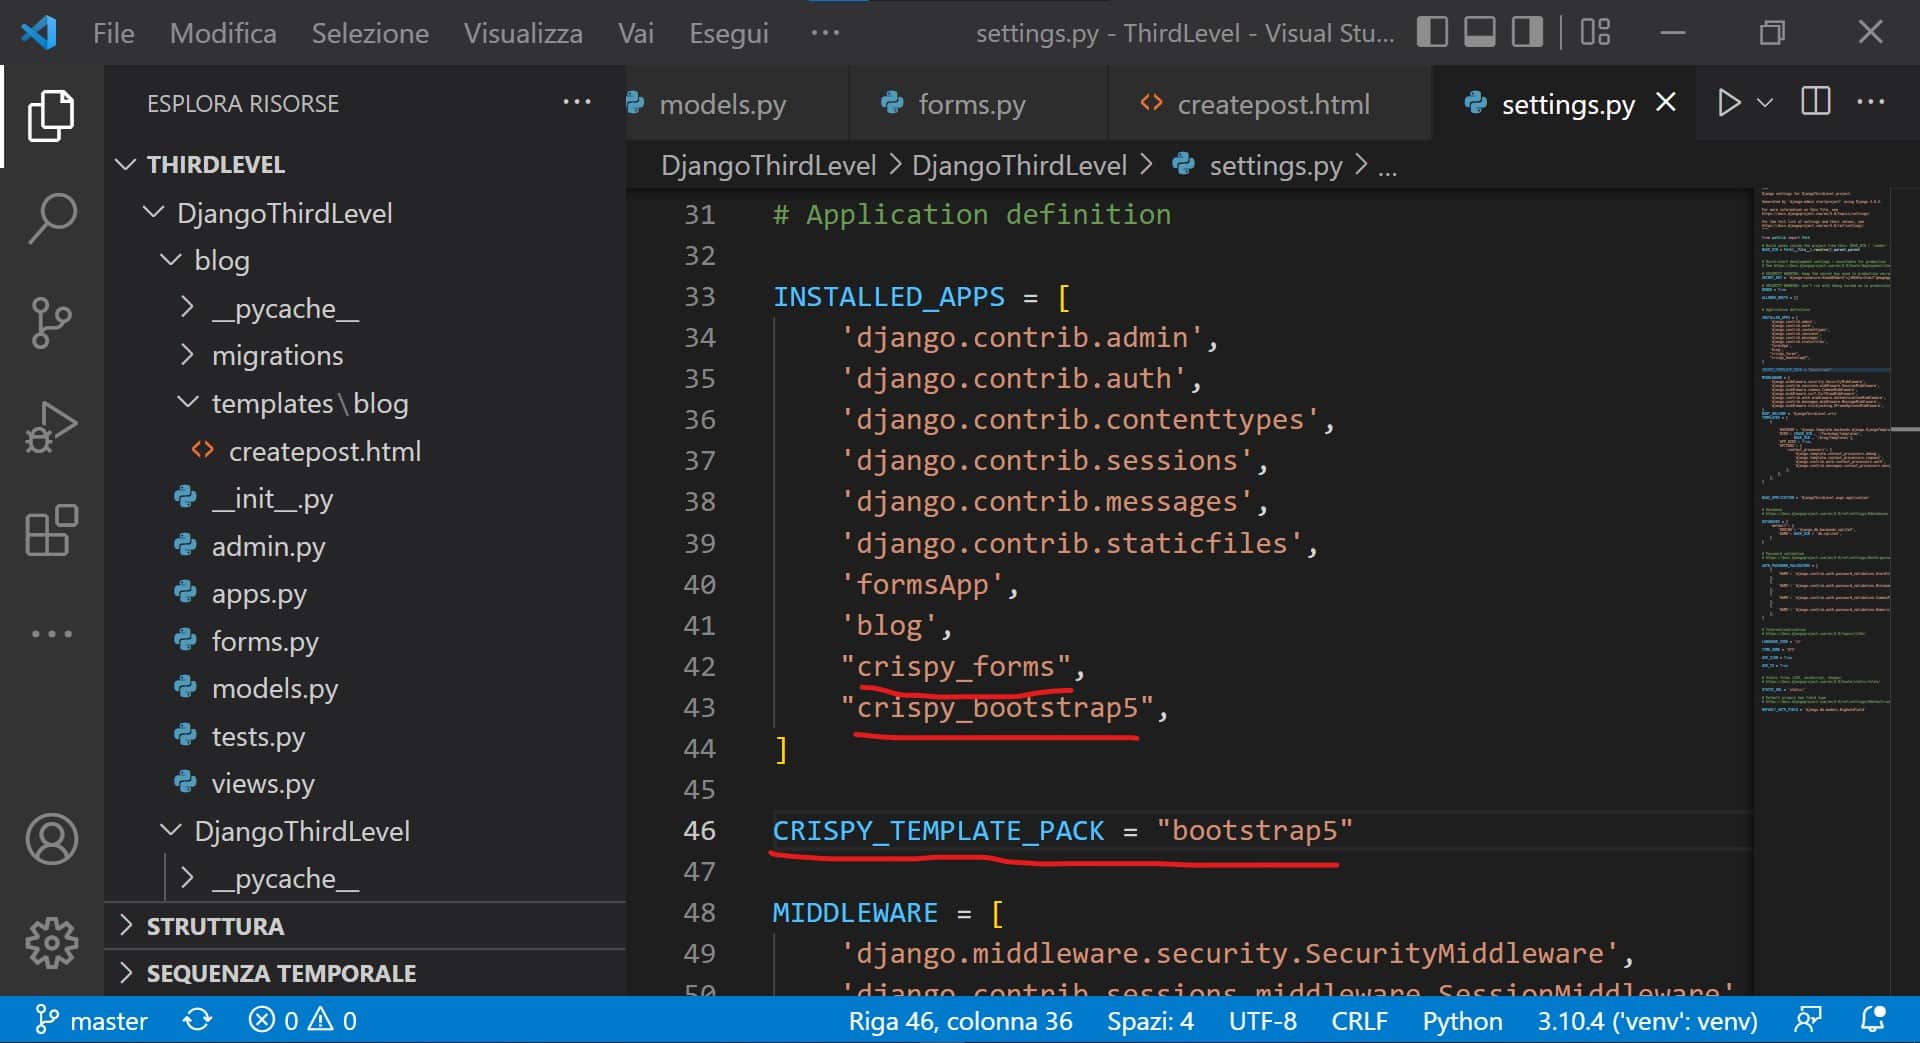Show hidden menu bar items

(825, 33)
